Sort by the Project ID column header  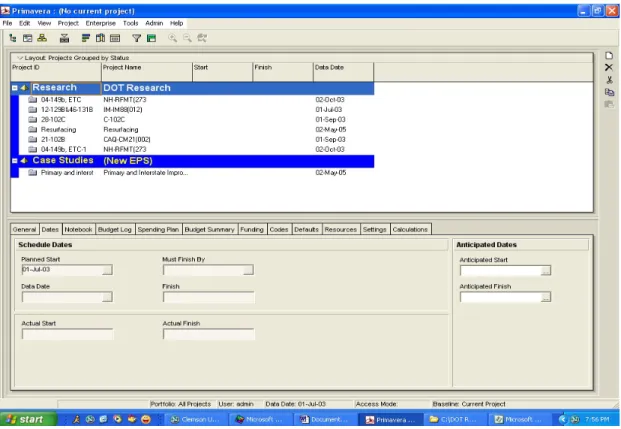coord(56,72)
